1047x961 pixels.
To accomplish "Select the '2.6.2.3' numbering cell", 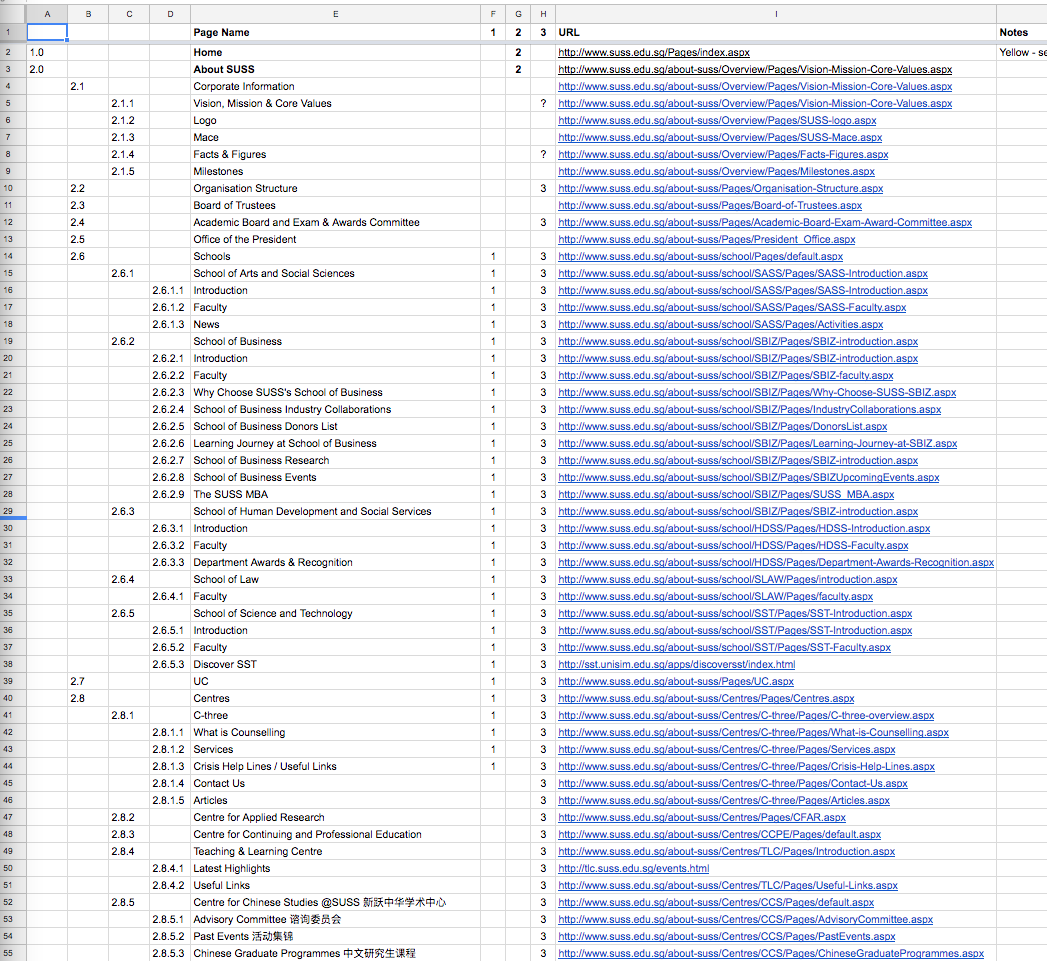I will pyautogui.click(x=170, y=392).
